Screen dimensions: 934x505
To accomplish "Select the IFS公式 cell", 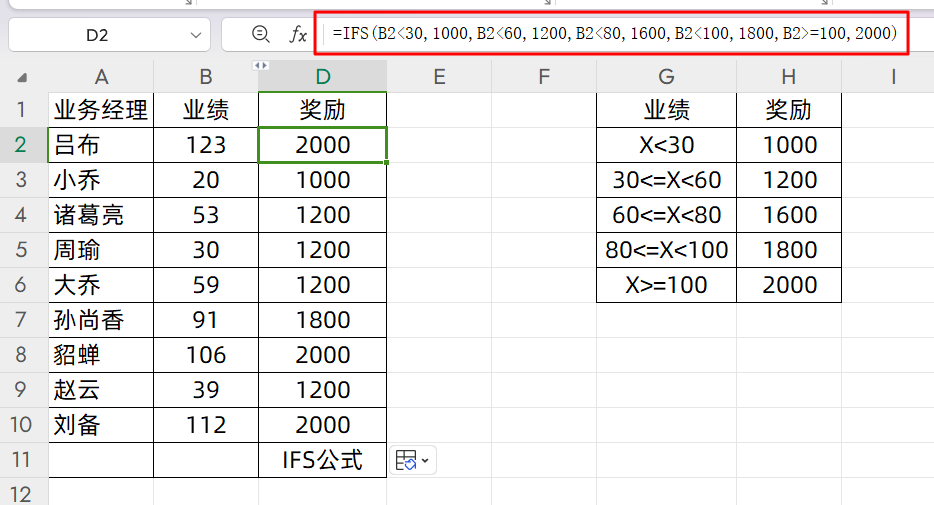I will pyautogui.click(x=322, y=460).
